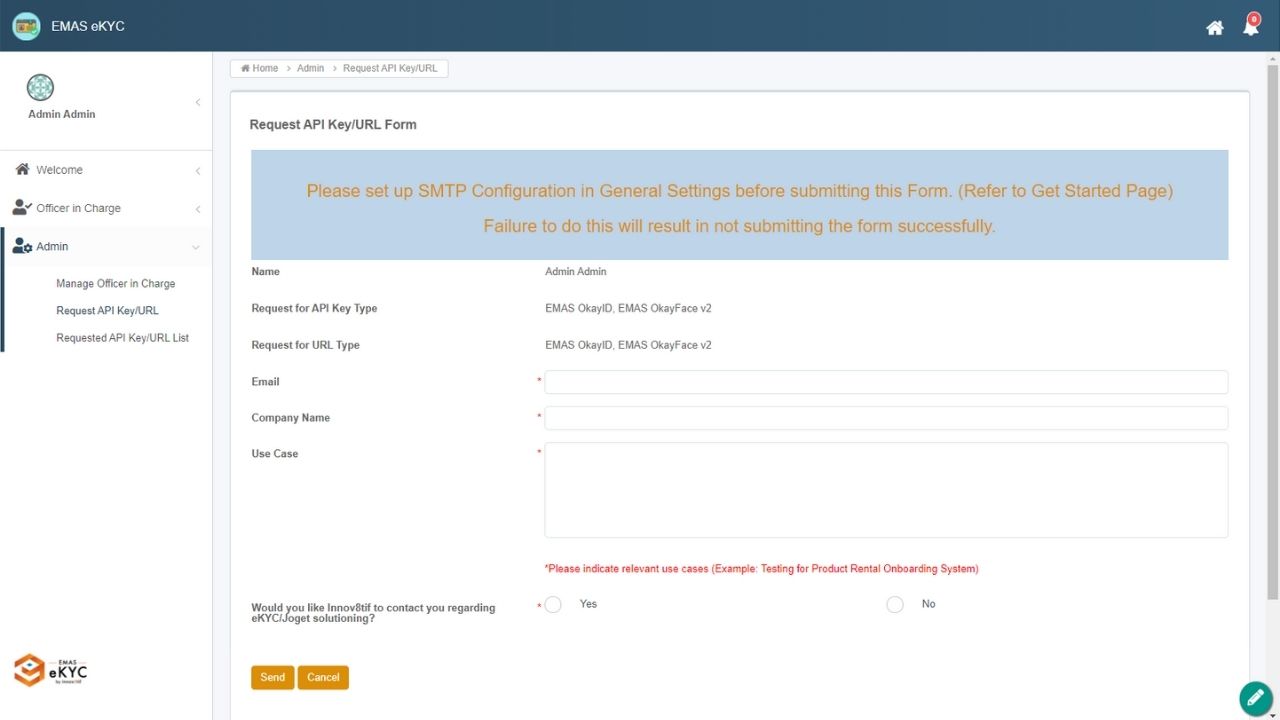Click the Name value Admin Admin
The height and width of the screenshot is (720, 1280).
[x=576, y=272]
